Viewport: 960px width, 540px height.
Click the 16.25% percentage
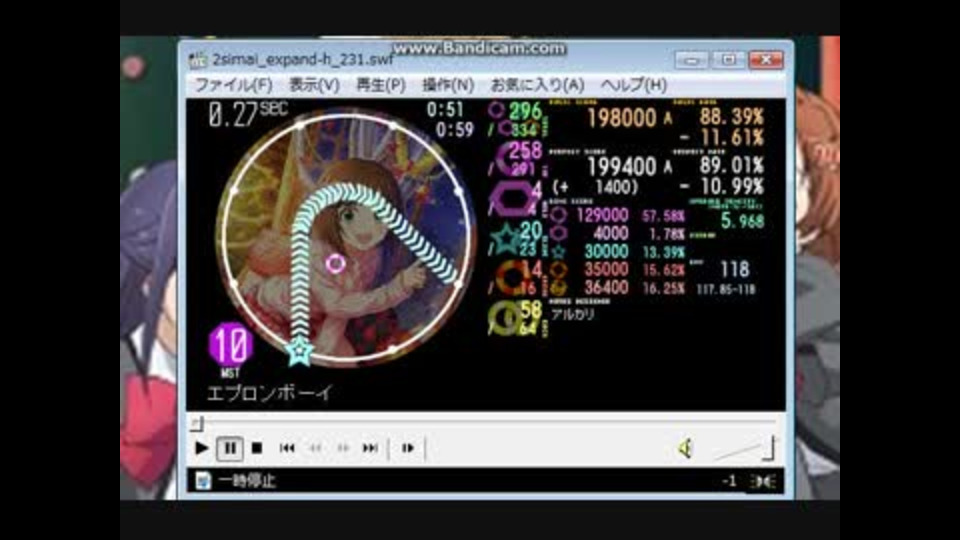(663, 288)
